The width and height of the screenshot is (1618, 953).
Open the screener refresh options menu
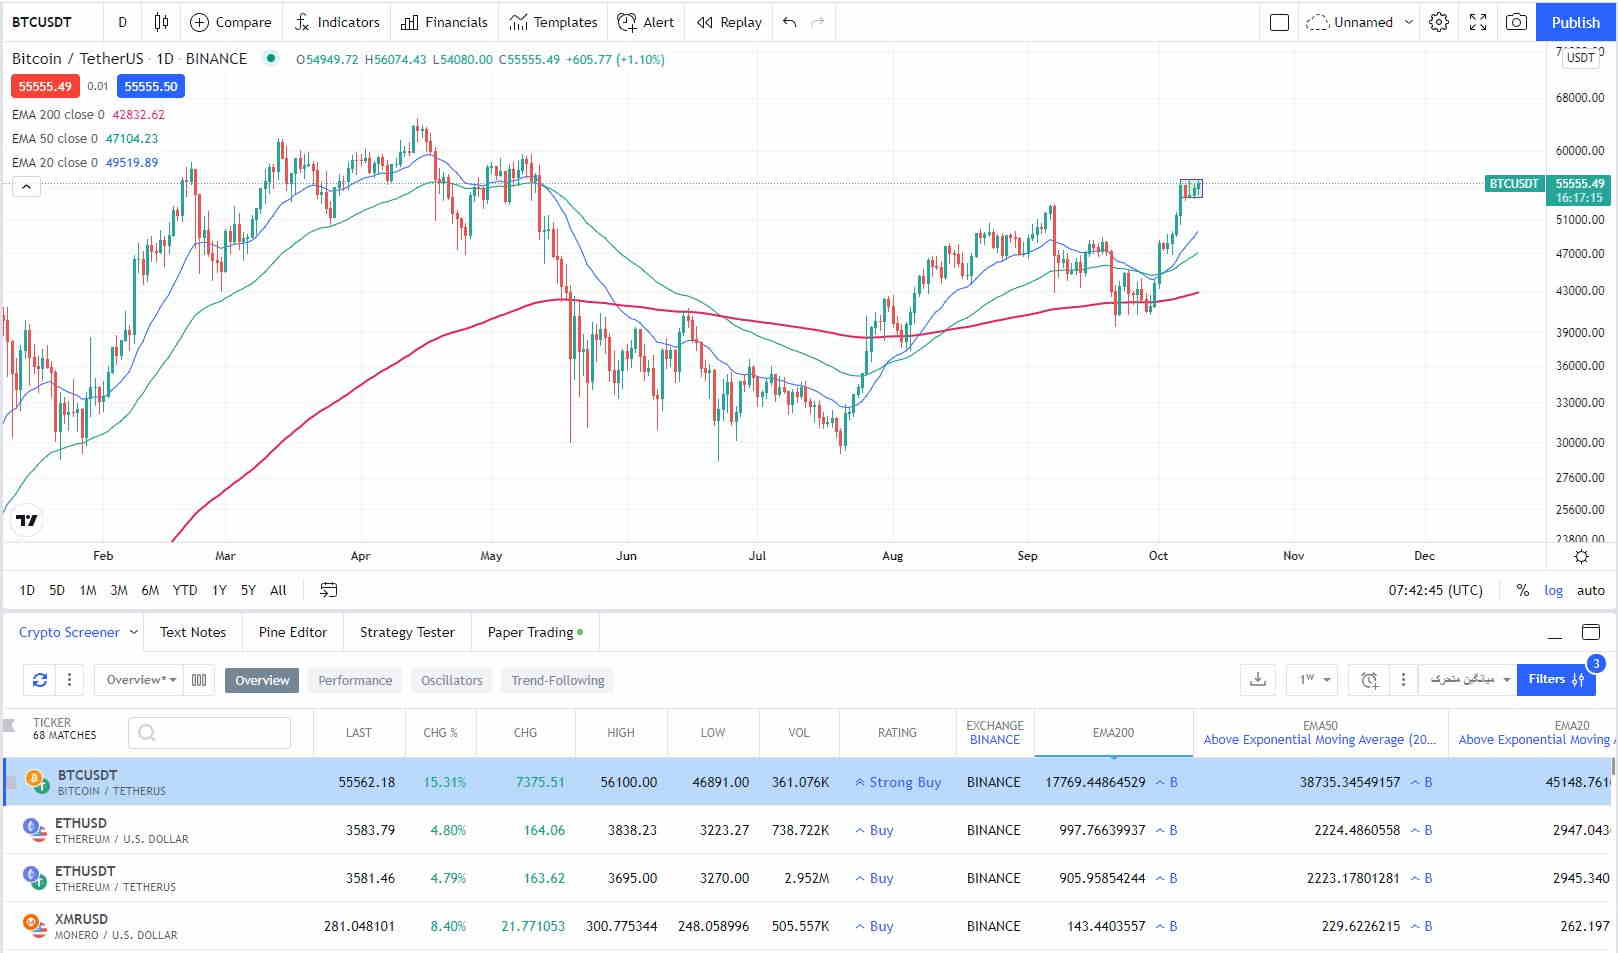pyautogui.click(x=69, y=680)
